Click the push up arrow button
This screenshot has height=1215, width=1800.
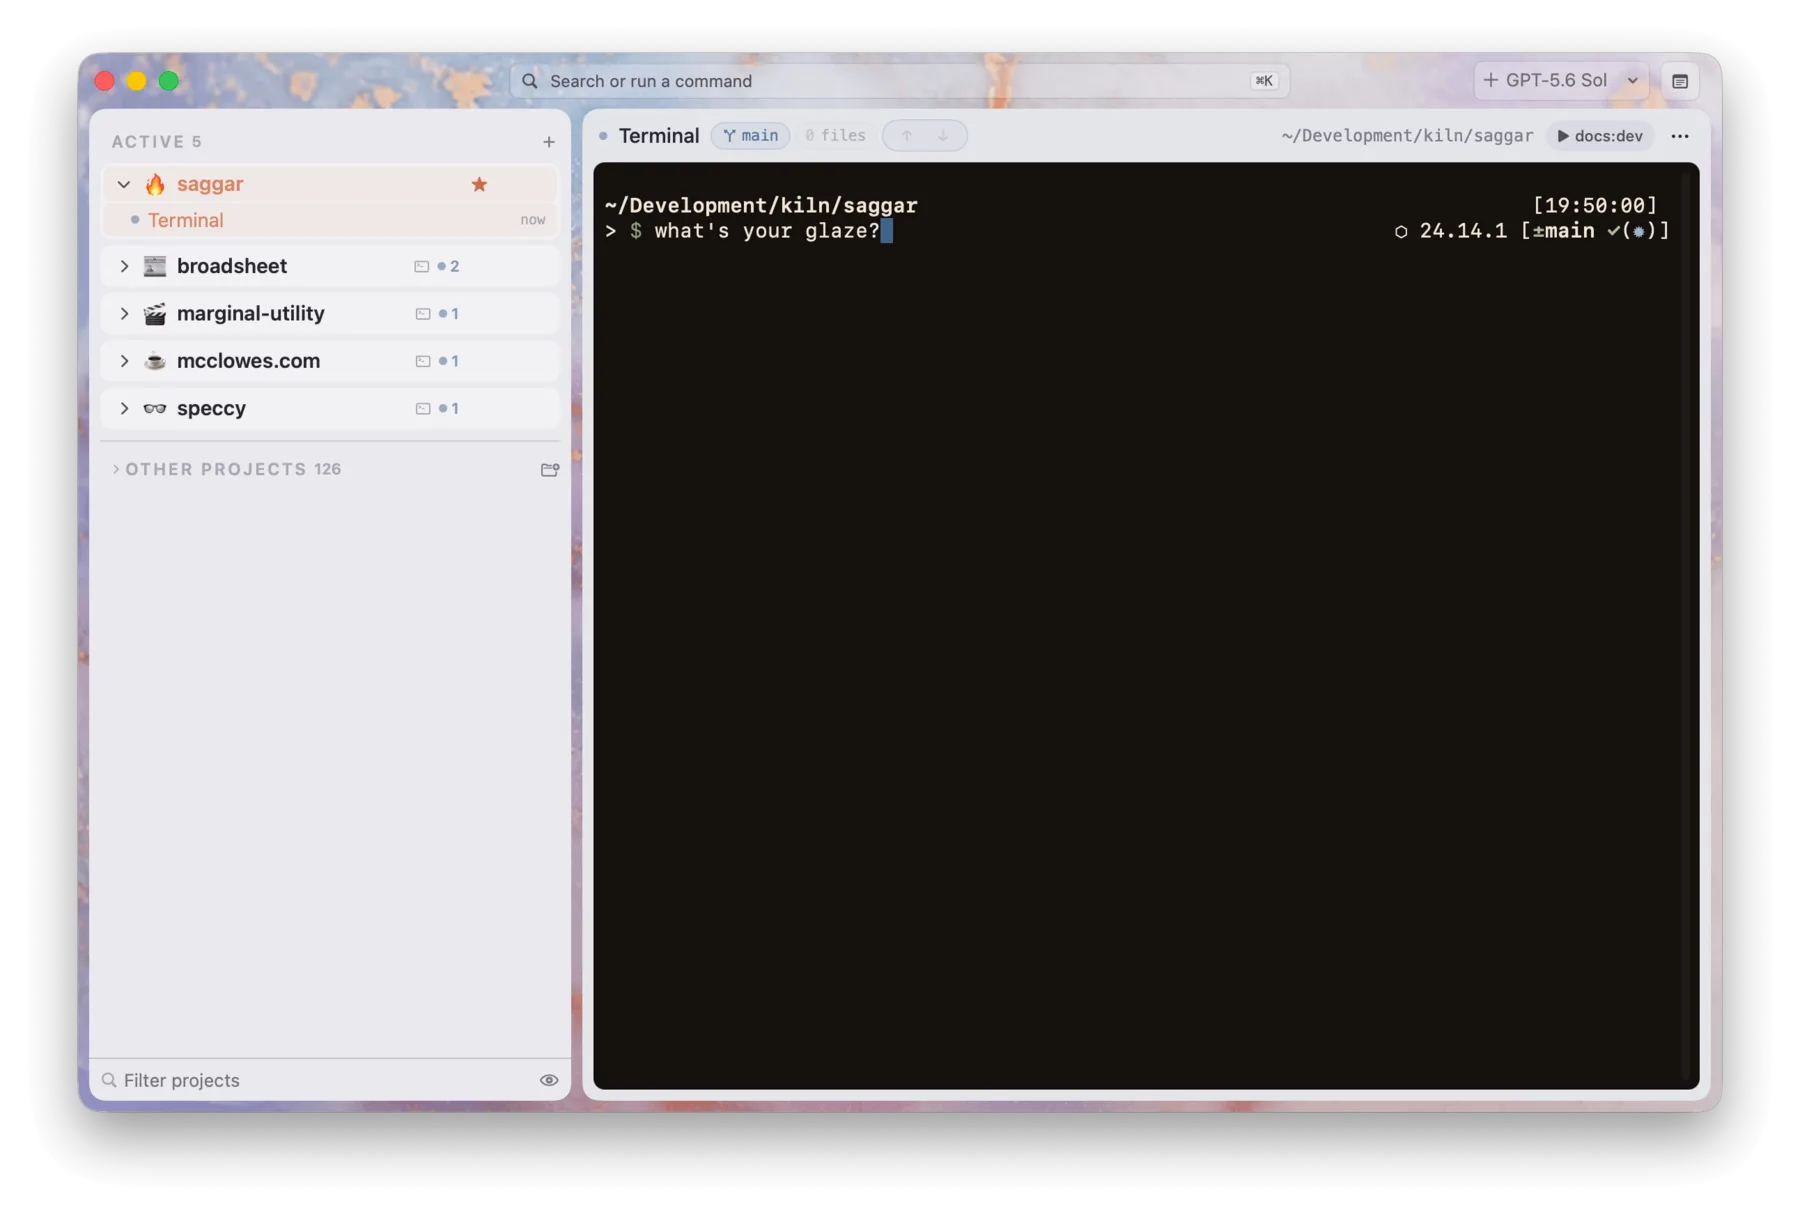click(906, 135)
